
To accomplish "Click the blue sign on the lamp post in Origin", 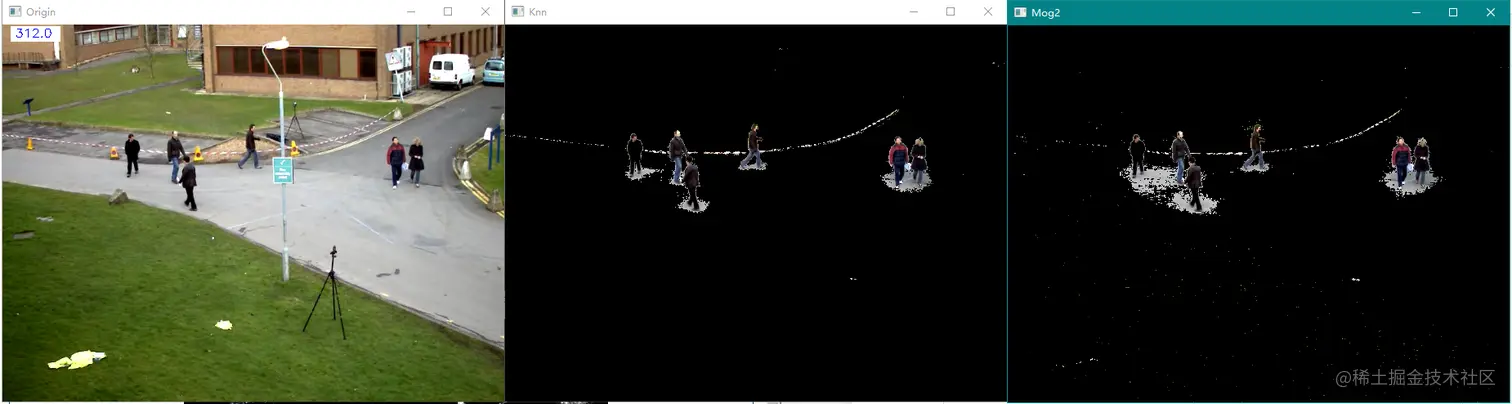I will (283, 170).
